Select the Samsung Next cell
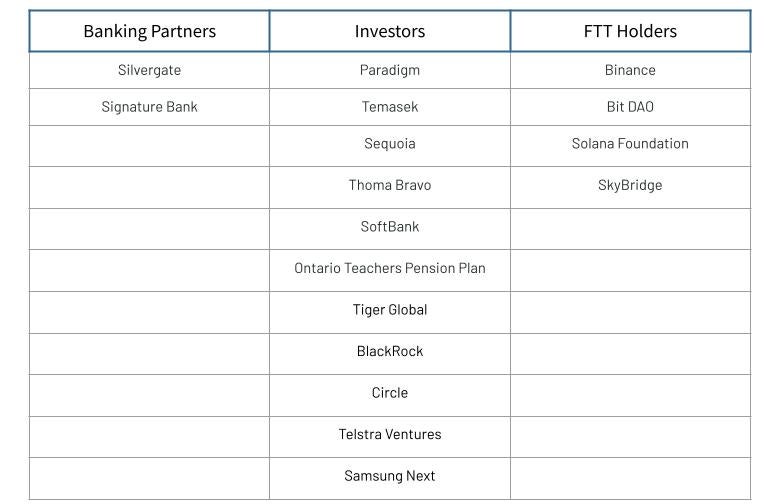The height and width of the screenshot is (504, 772). click(389, 476)
